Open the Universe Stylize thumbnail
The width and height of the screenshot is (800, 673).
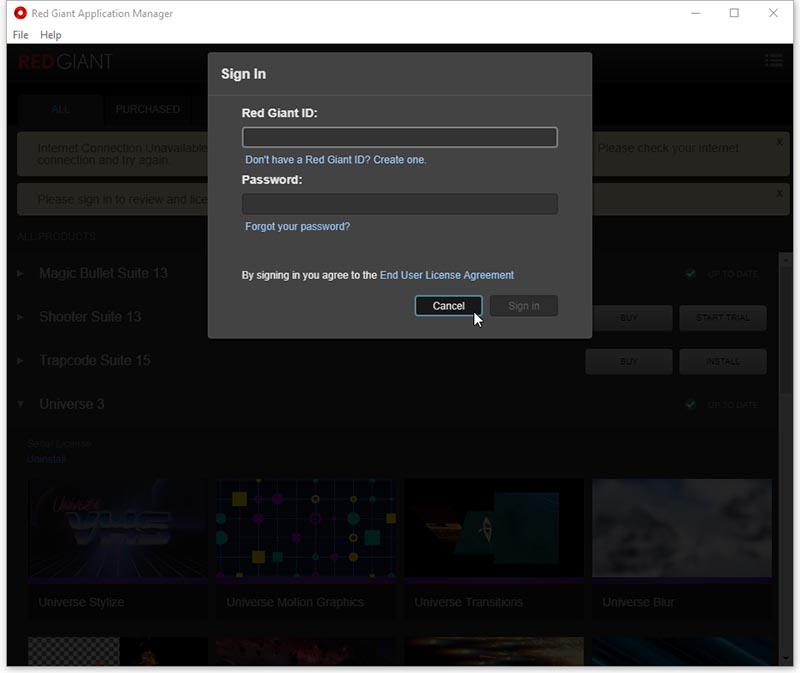click(x=118, y=529)
